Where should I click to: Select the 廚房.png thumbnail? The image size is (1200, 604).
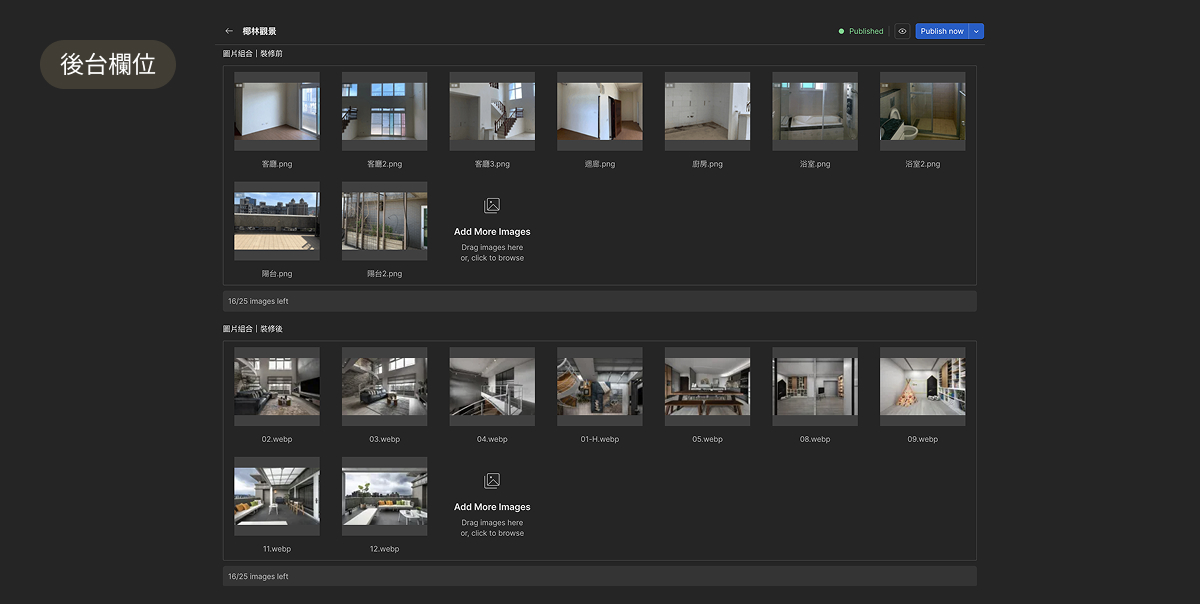[x=707, y=111]
